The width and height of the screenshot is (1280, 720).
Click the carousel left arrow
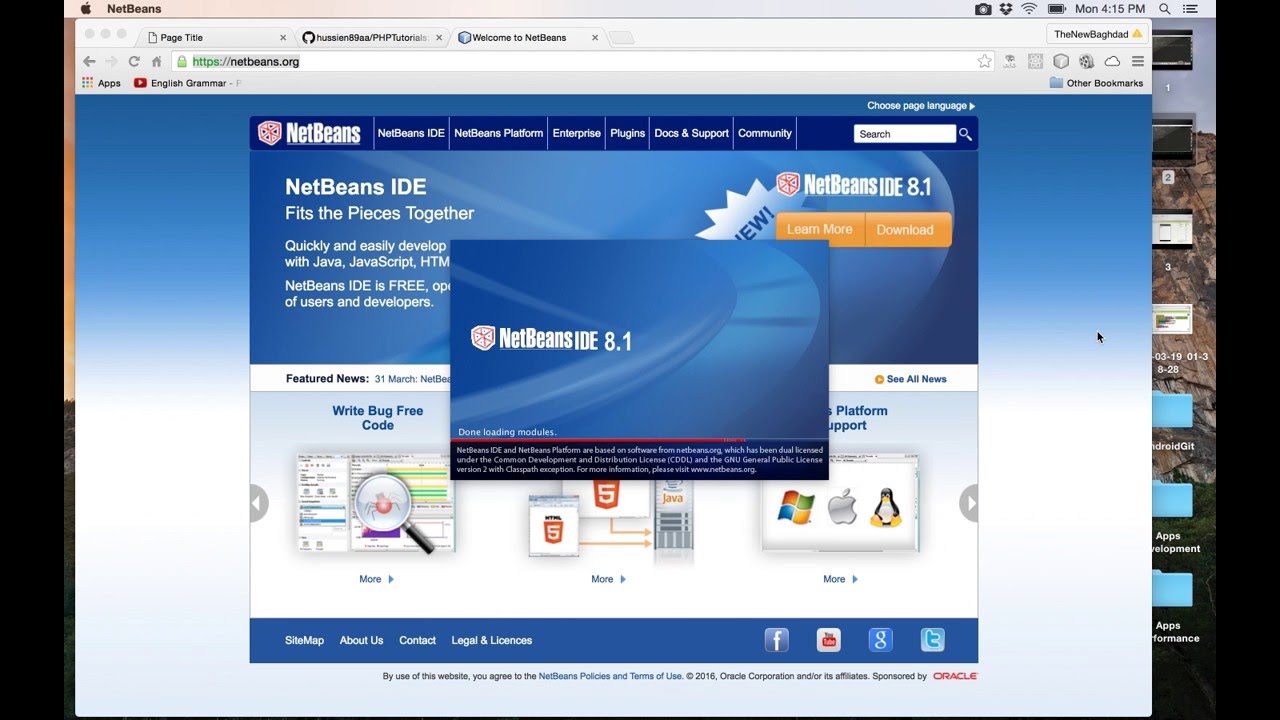click(259, 503)
